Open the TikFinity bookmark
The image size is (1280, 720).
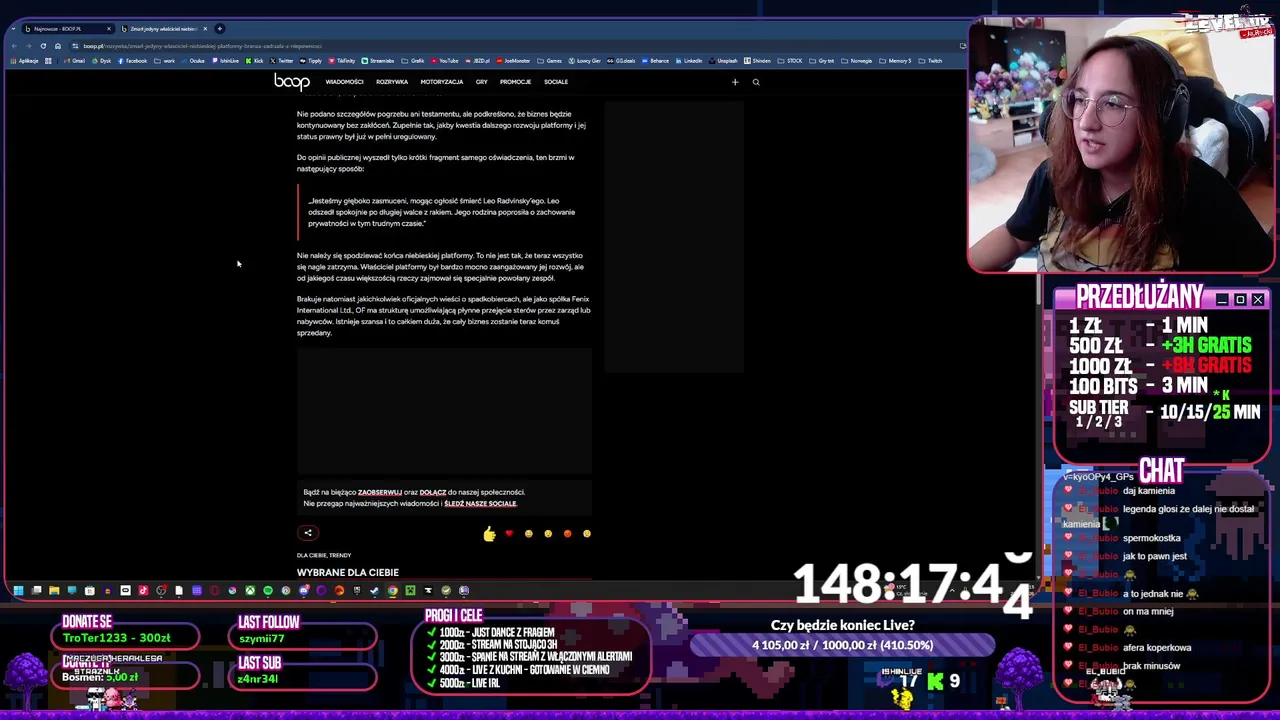(342, 61)
